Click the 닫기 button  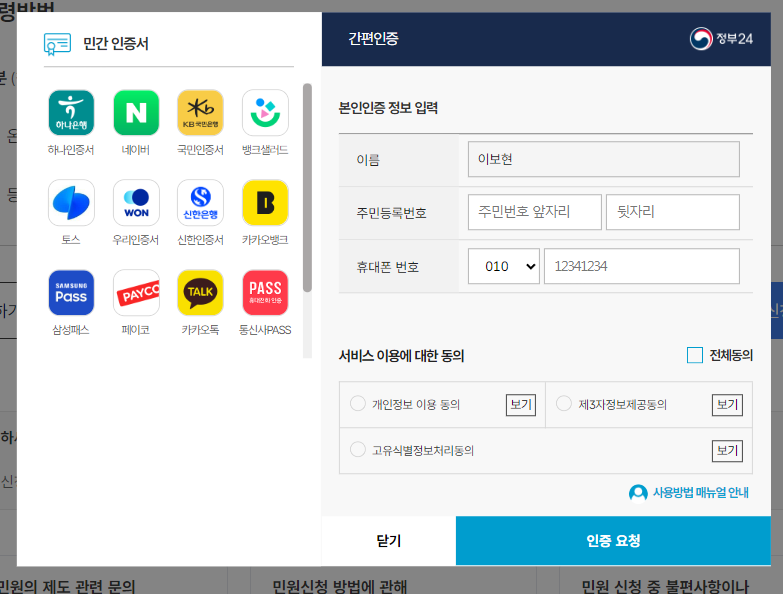click(x=389, y=541)
